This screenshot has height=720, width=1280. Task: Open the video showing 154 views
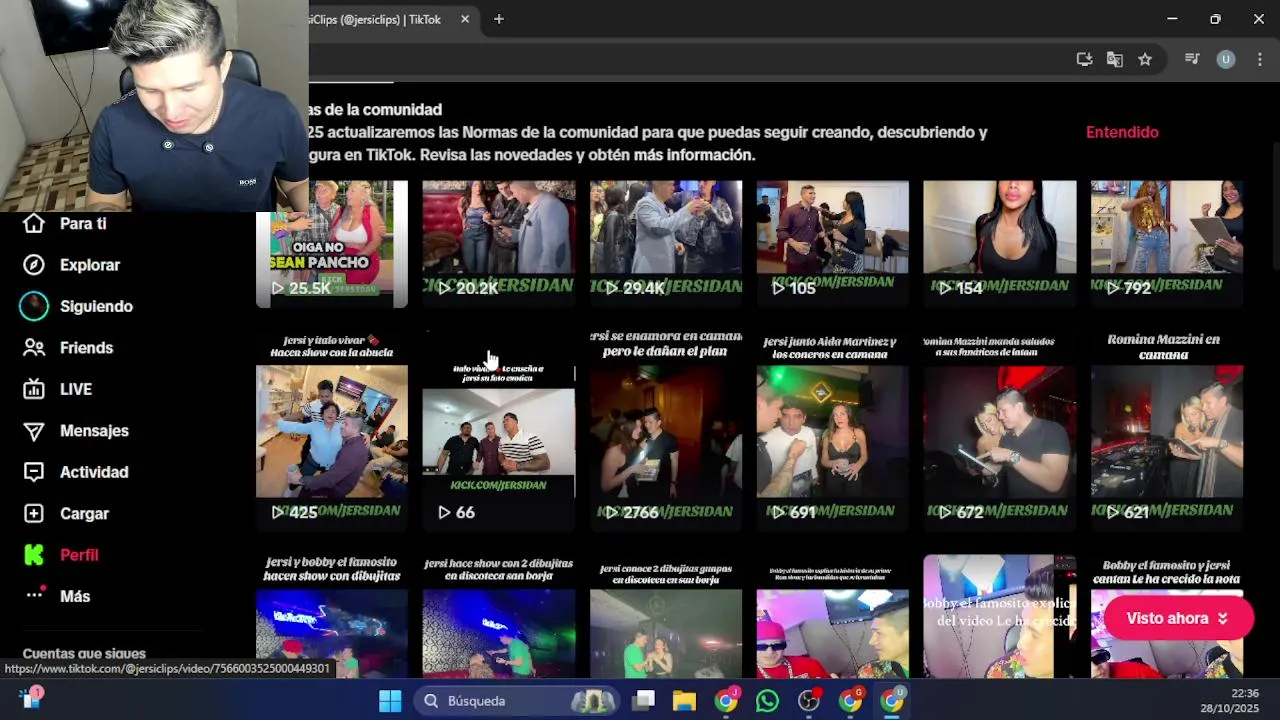1000,243
